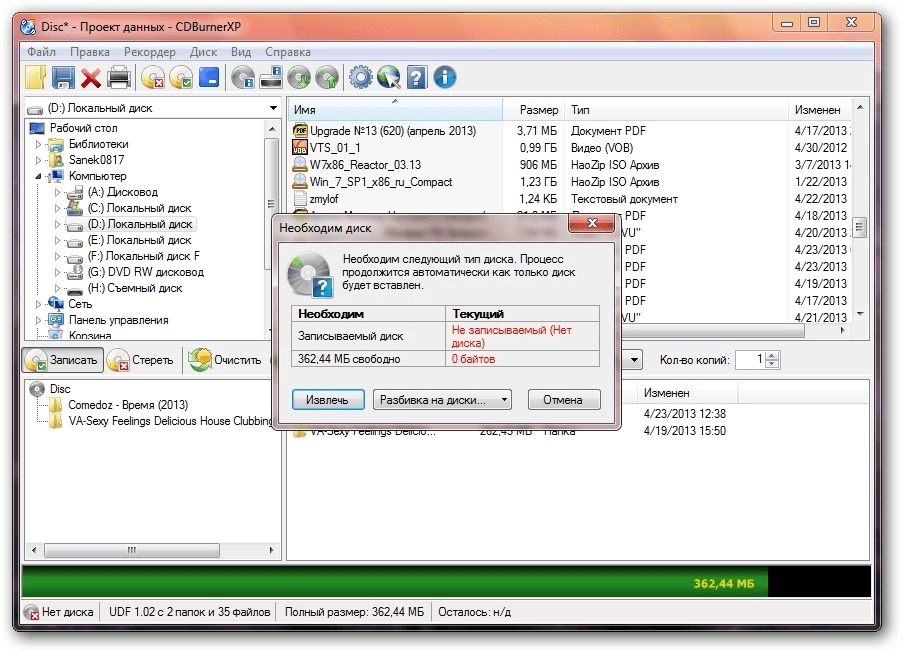Open the Диск menu
This screenshot has width=902, height=652.
(x=203, y=52)
